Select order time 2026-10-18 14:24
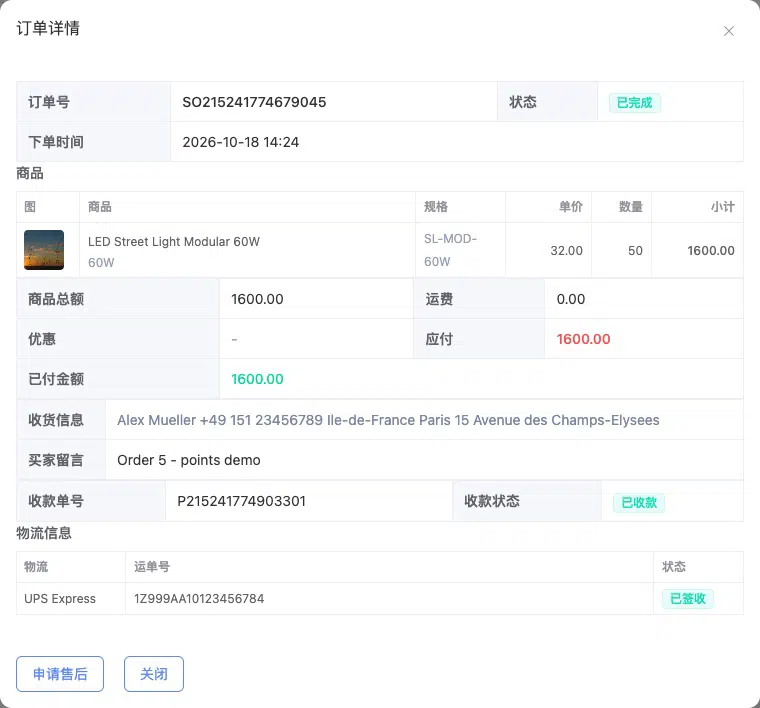The width and height of the screenshot is (760, 708). pos(240,142)
